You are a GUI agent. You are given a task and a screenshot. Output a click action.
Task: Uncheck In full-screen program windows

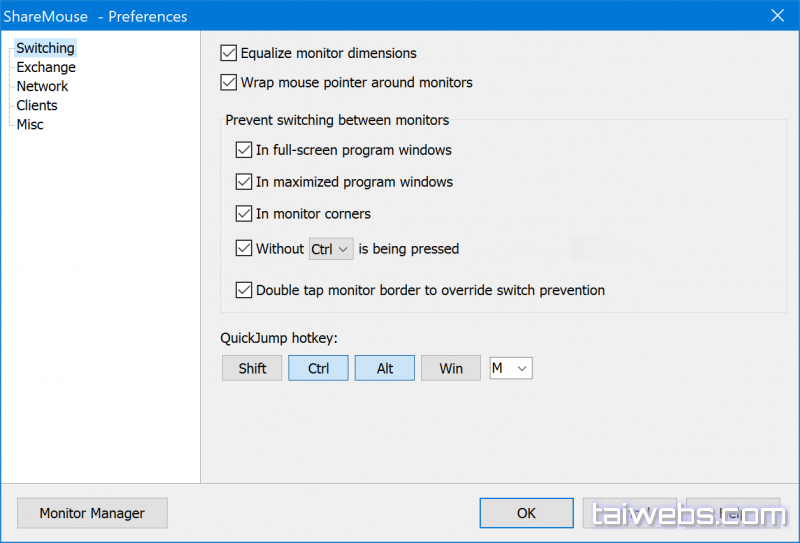coord(244,150)
